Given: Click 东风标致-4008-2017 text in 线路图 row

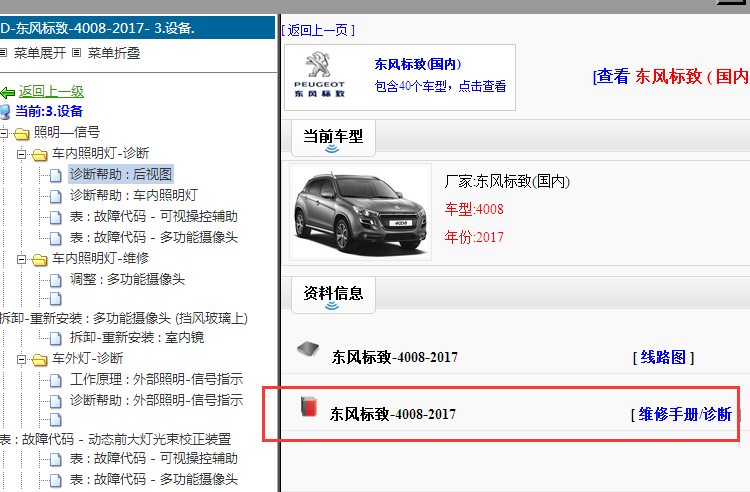Looking at the screenshot, I should click(x=395, y=357).
